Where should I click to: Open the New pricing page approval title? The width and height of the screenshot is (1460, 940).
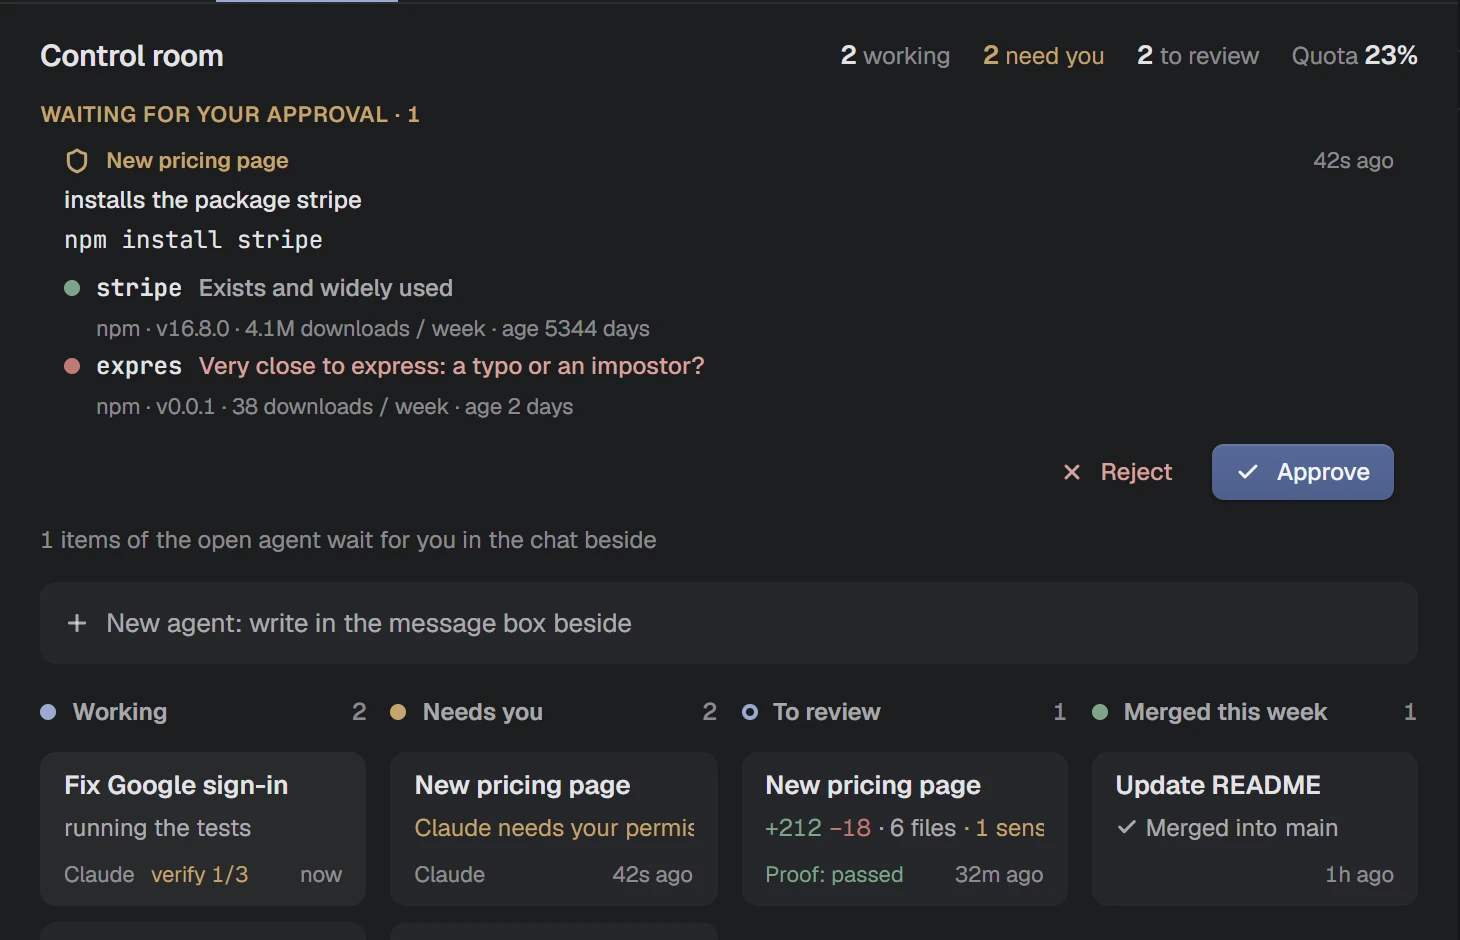pos(197,161)
